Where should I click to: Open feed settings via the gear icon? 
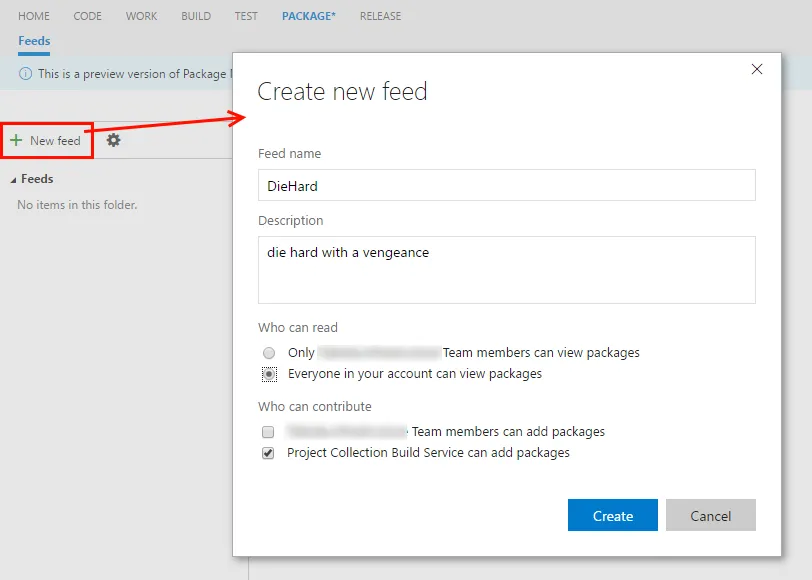tap(113, 140)
